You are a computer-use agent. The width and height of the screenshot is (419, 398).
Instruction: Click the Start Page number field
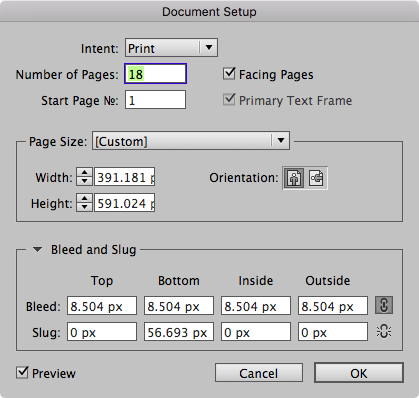coord(155,100)
